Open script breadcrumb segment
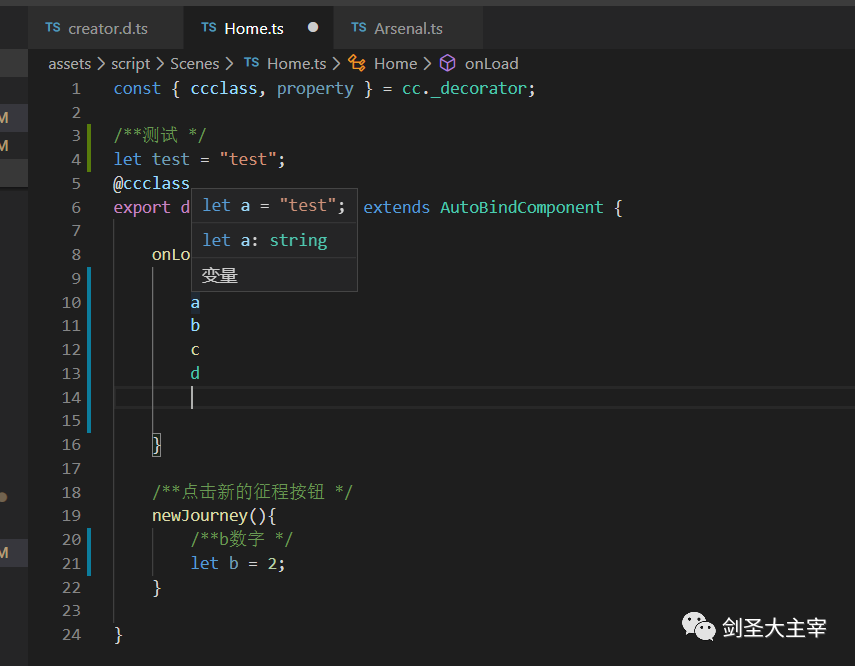855x666 pixels. (x=130, y=64)
